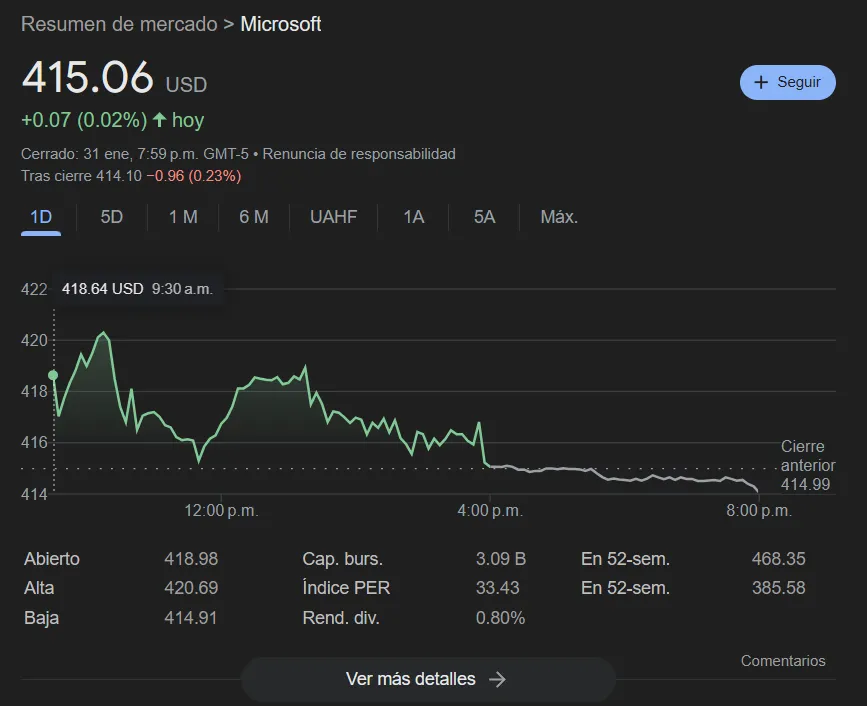Click the green point marker at 9:30 a.m.

[53, 375]
